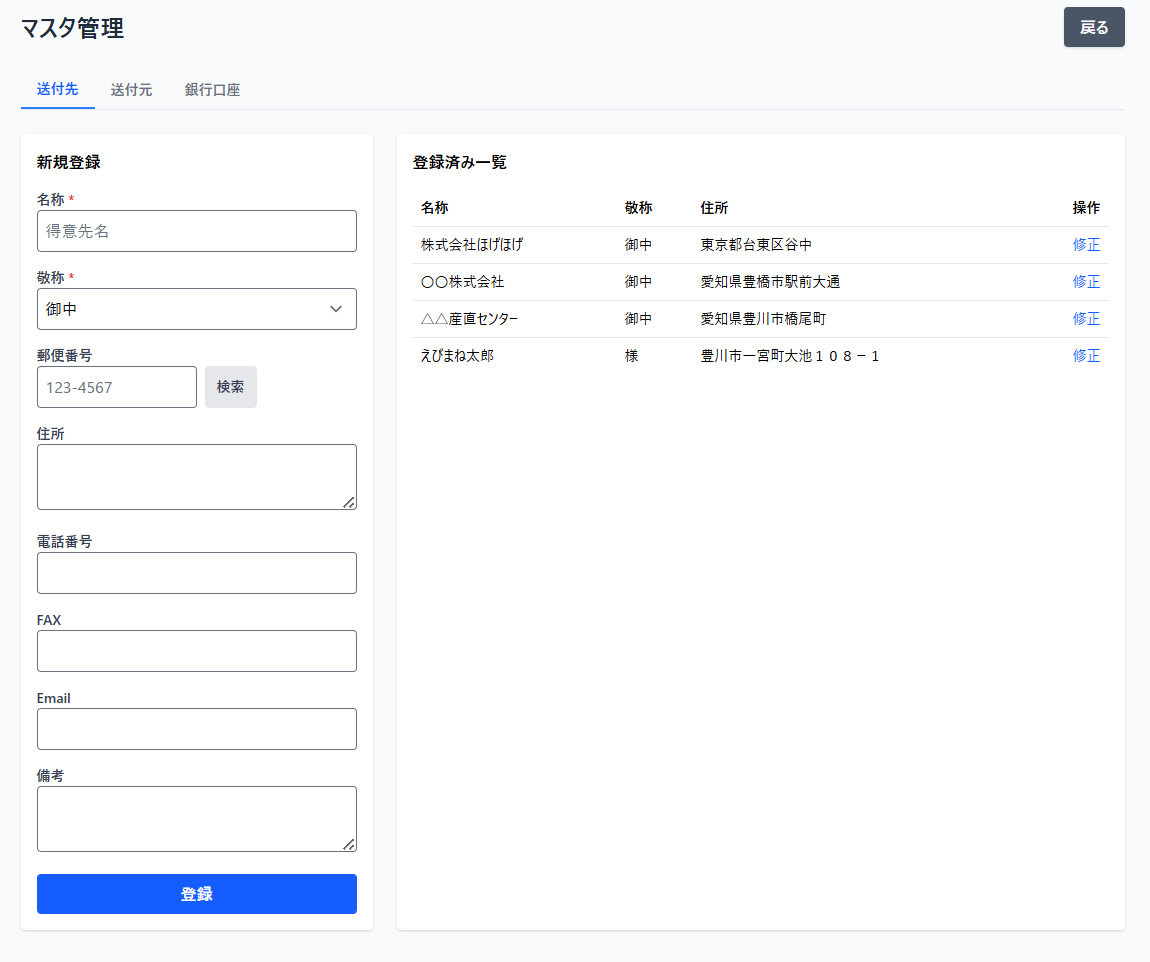Switch to the 送付先 tab

(57, 89)
